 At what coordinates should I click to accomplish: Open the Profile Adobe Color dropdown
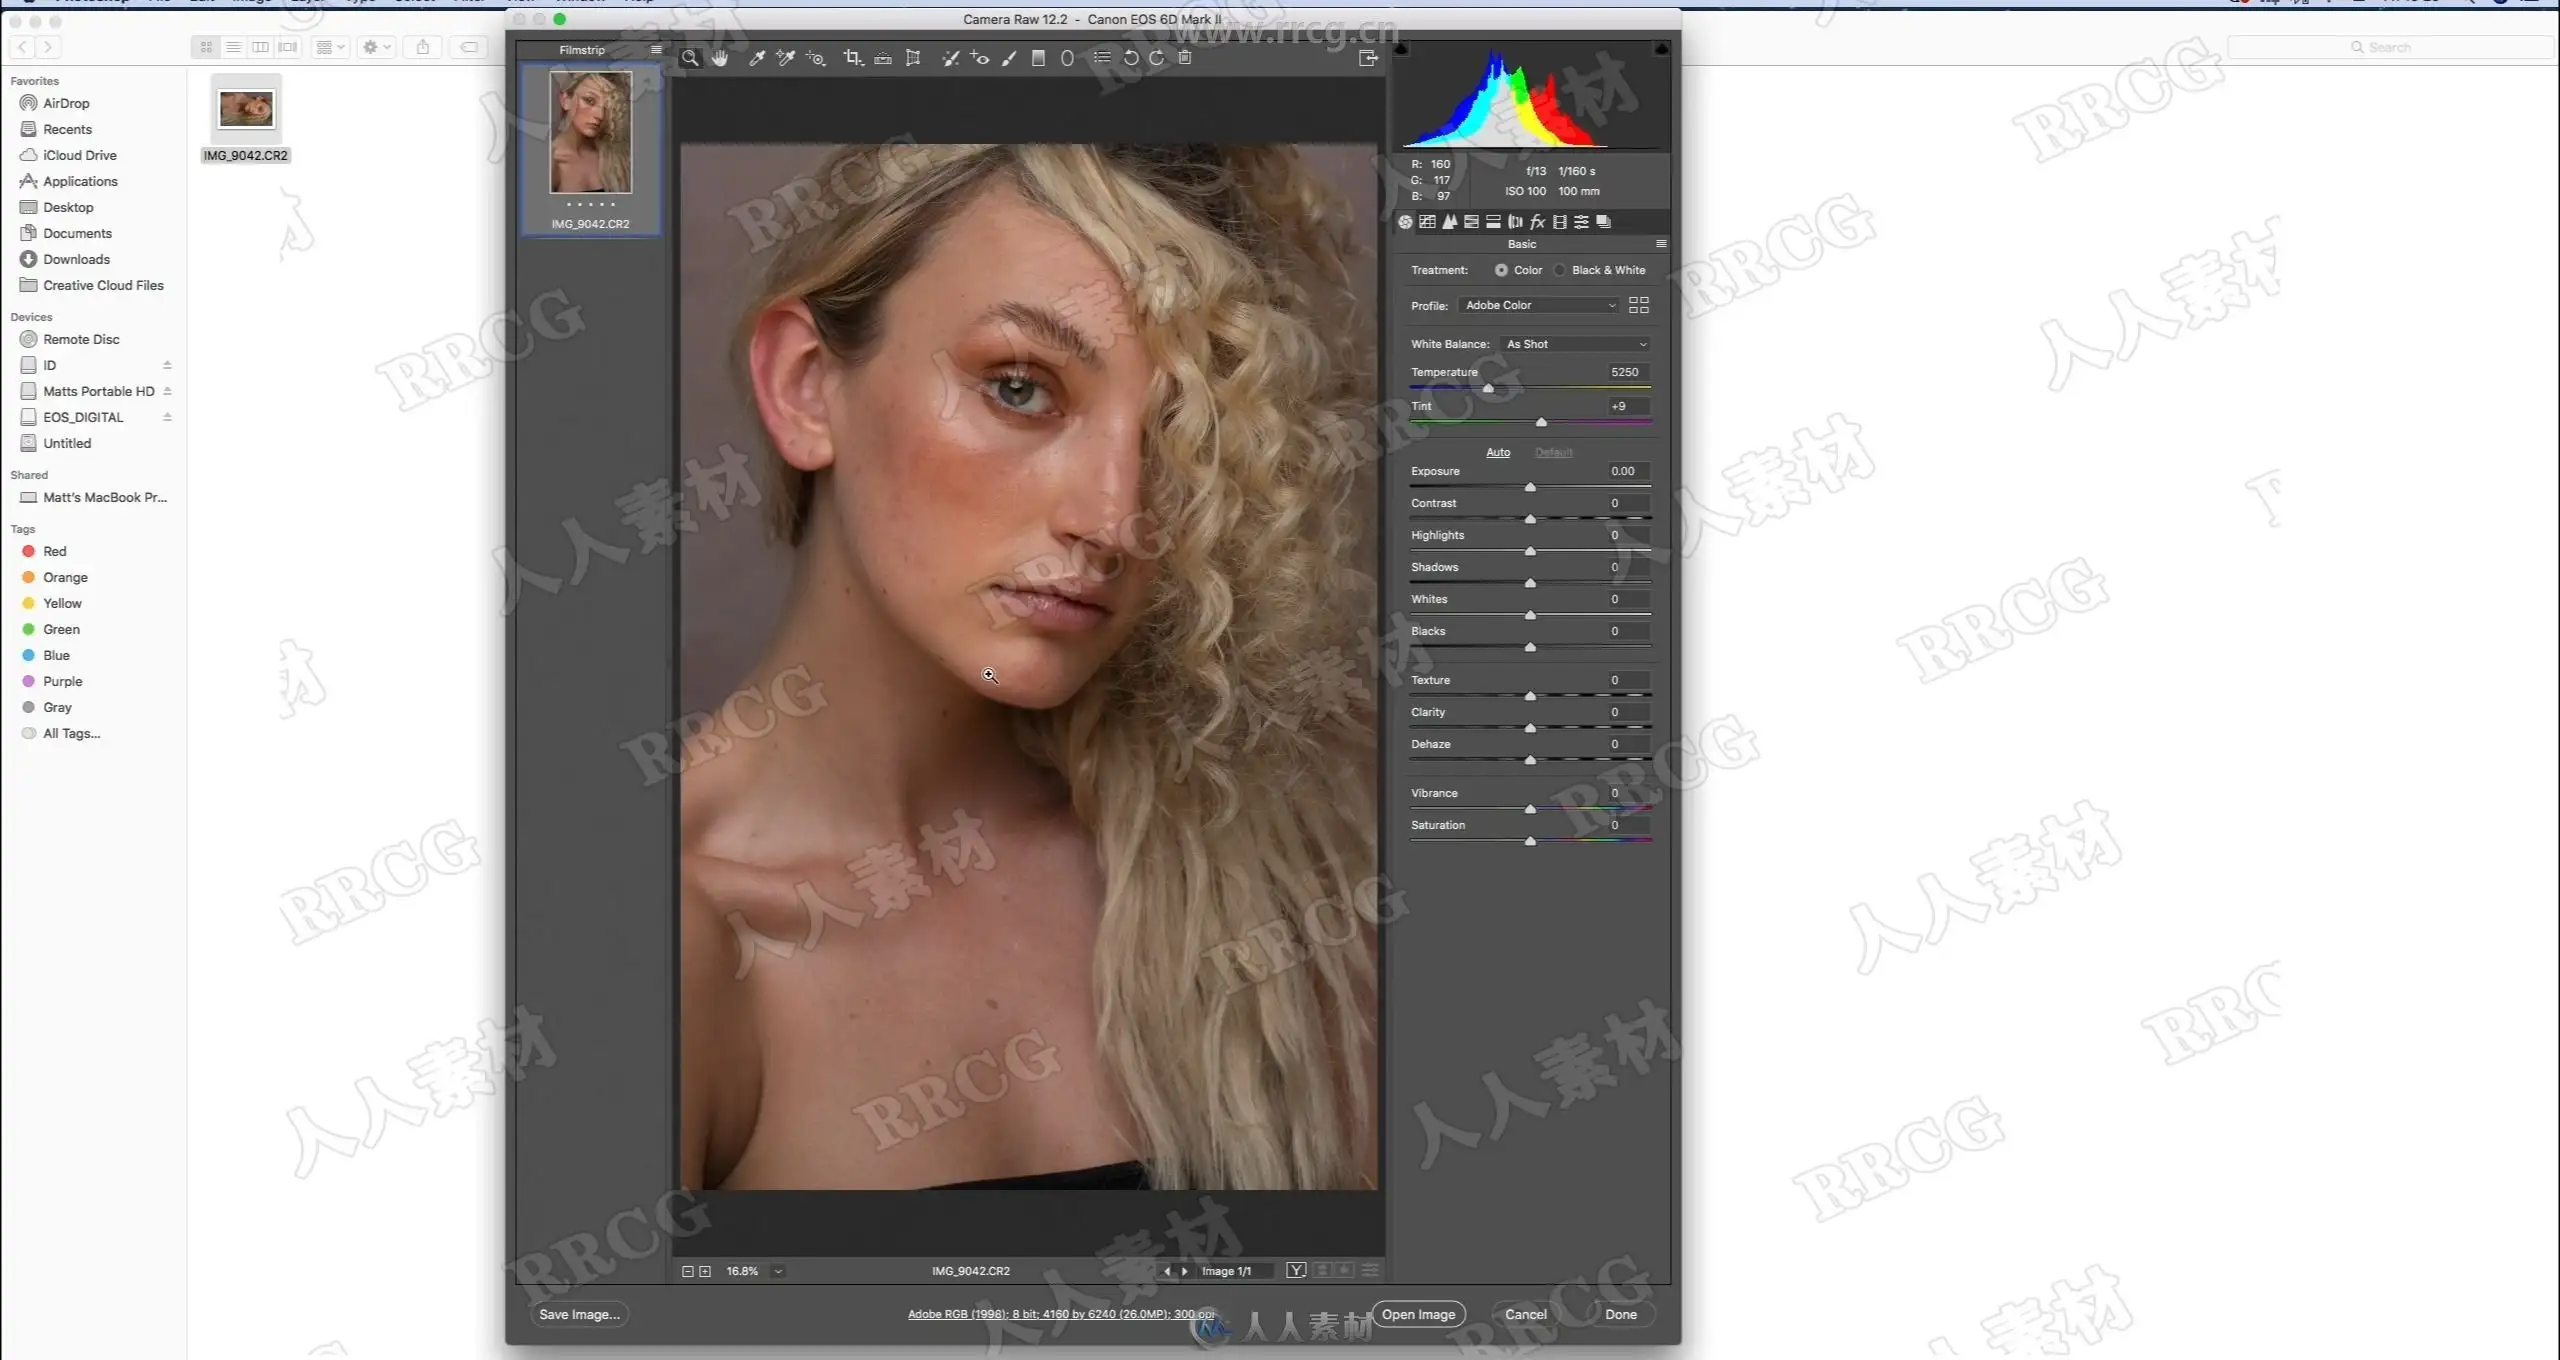click(1540, 305)
